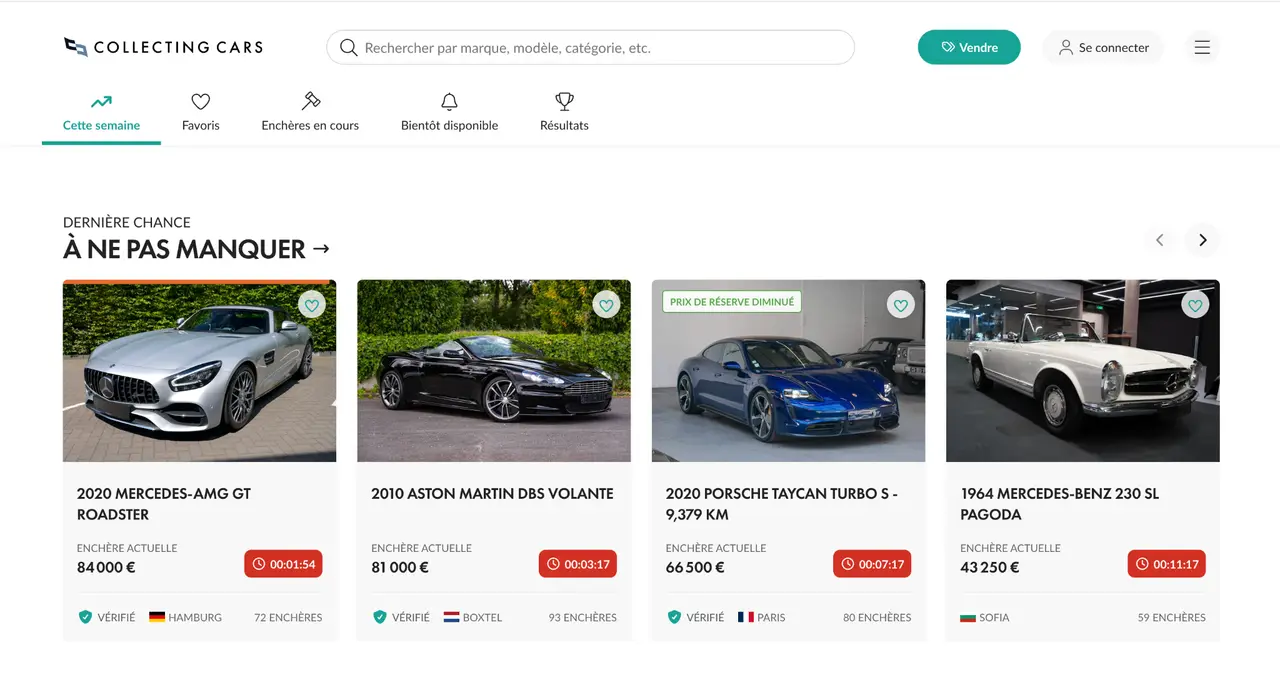1280x697 pixels.
Task: Click Se connecter to log in
Action: (1104, 47)
